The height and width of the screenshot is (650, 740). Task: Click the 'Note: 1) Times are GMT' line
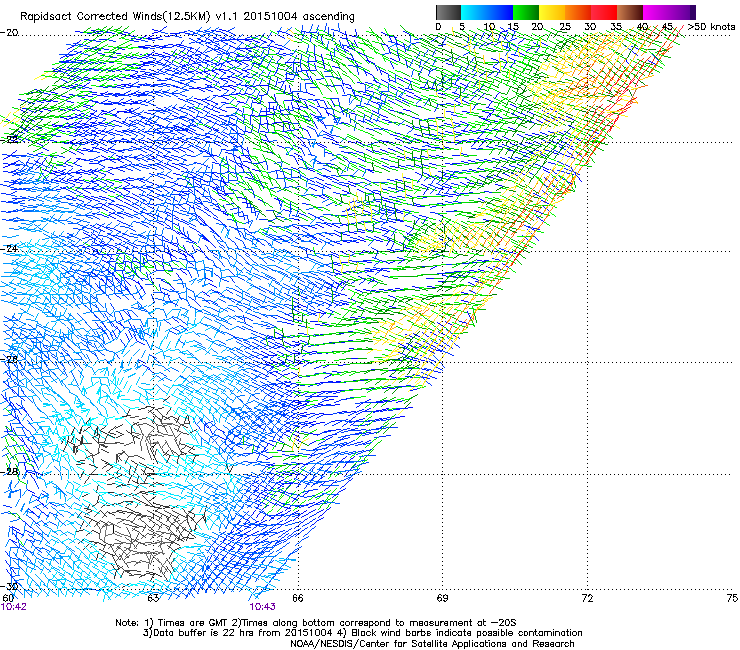click(x=316, y=623)
